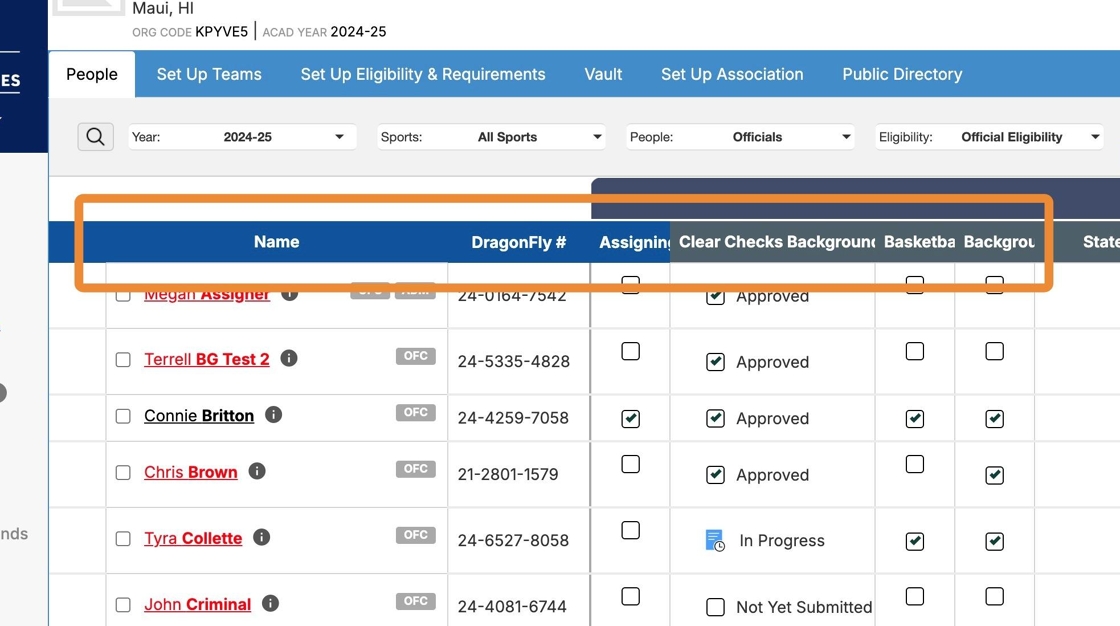Open the Year 2024-25 dropdown
The height and width of the screenshot is (626, 1120).
pyautogui.click(x=240, y=137)
